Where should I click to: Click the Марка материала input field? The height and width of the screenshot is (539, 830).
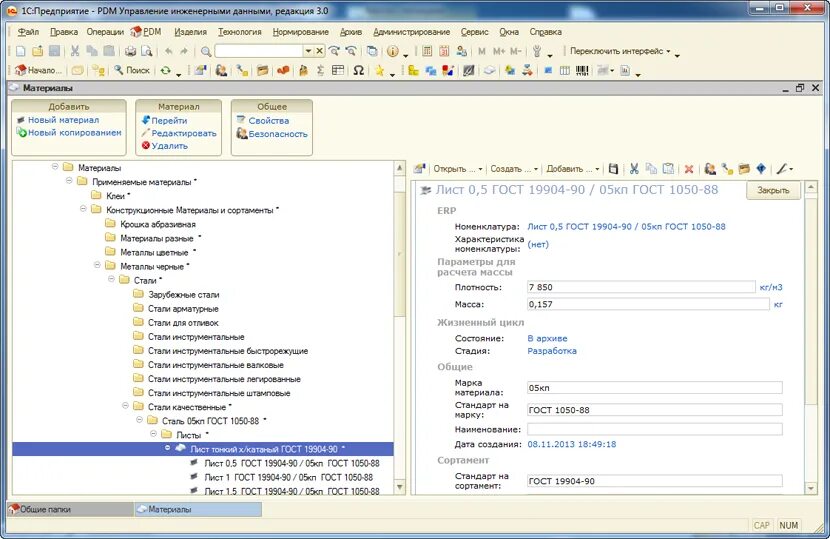point(654,388)
